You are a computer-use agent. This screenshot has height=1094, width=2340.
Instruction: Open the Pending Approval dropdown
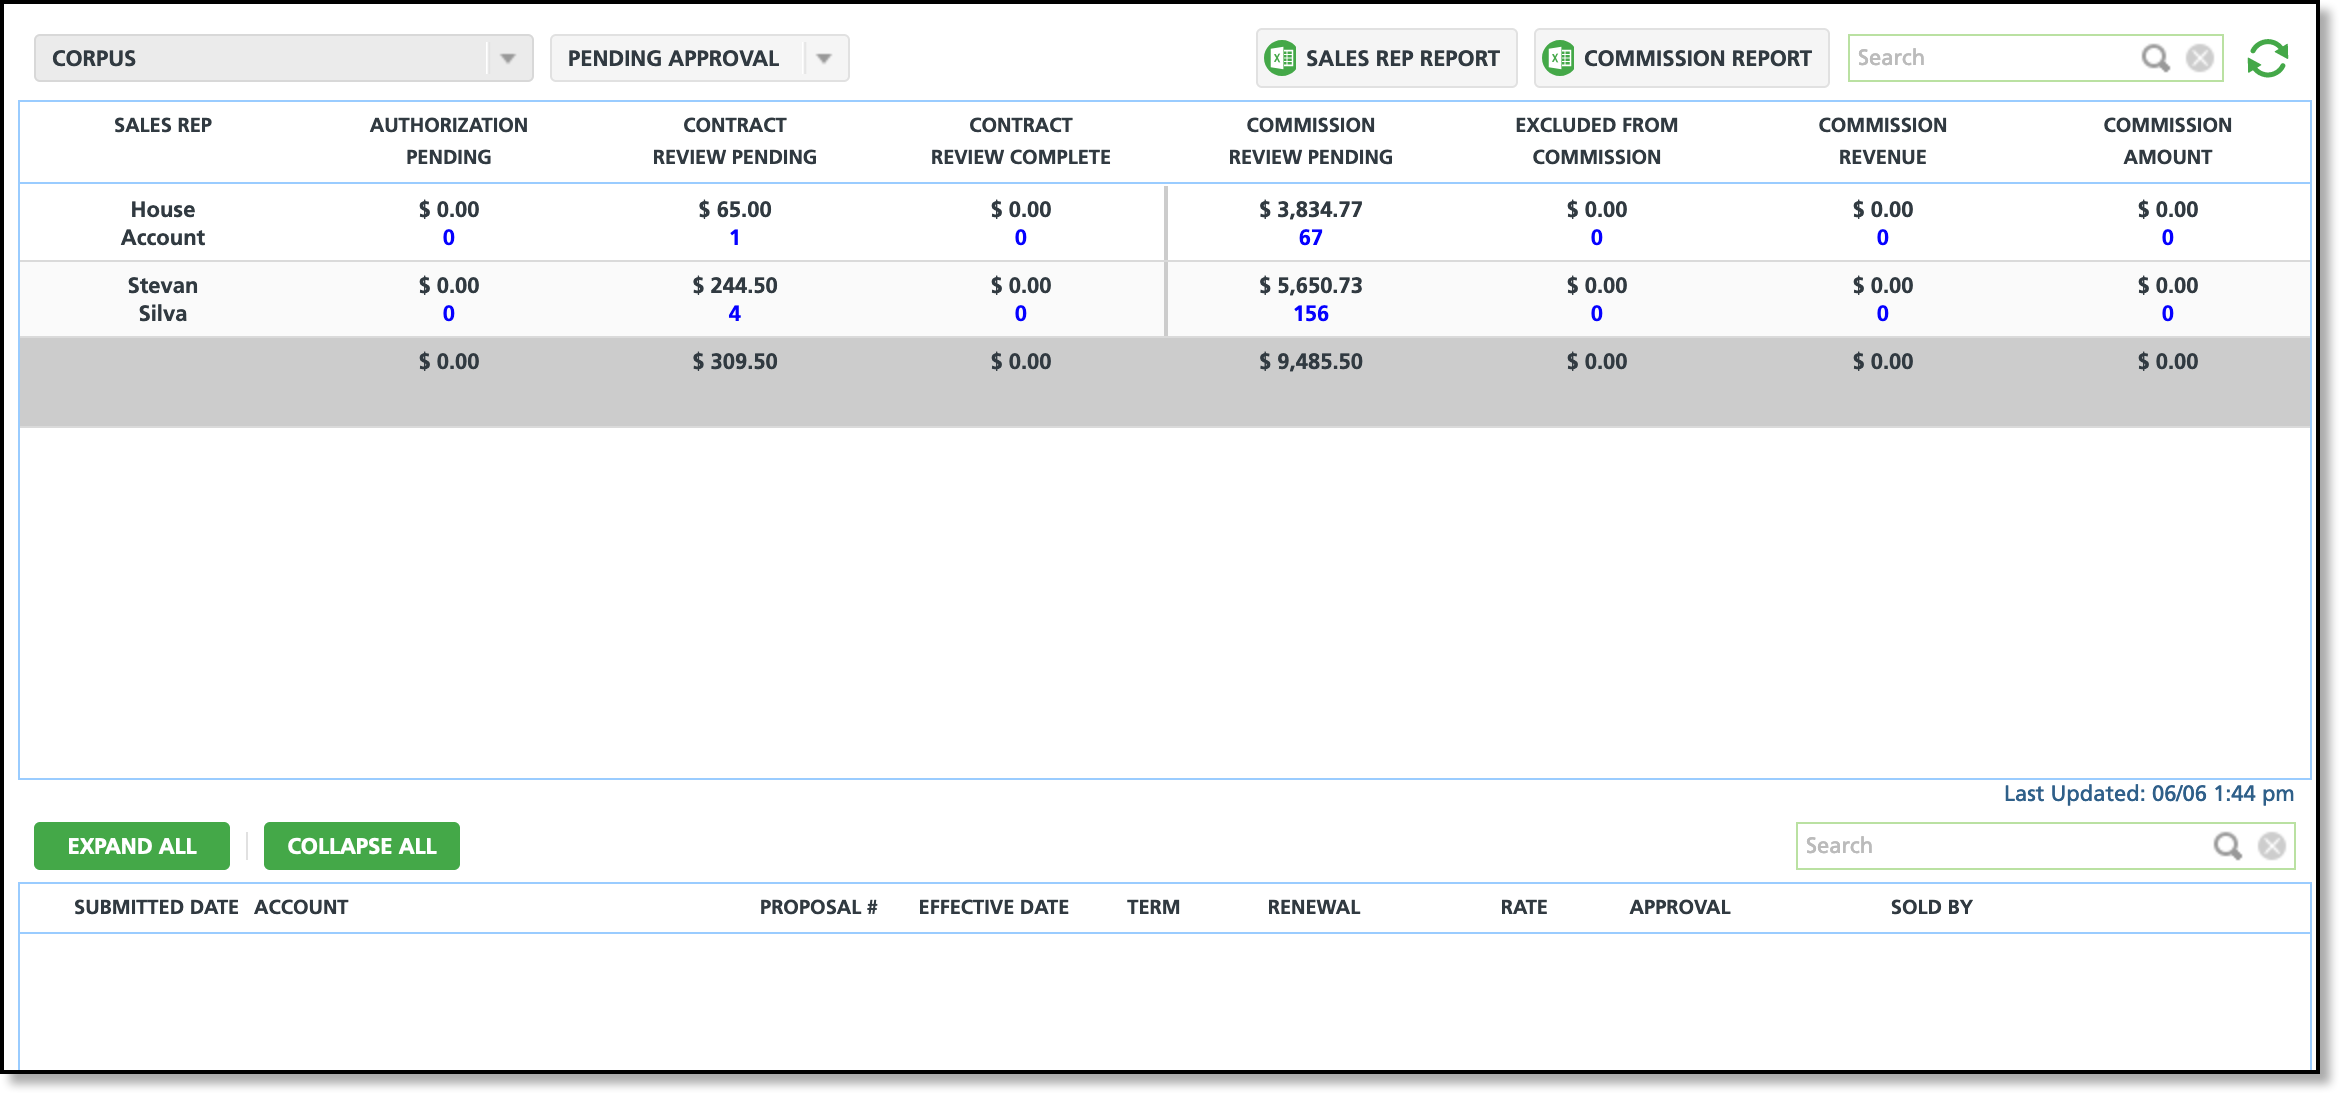point(823,58)
